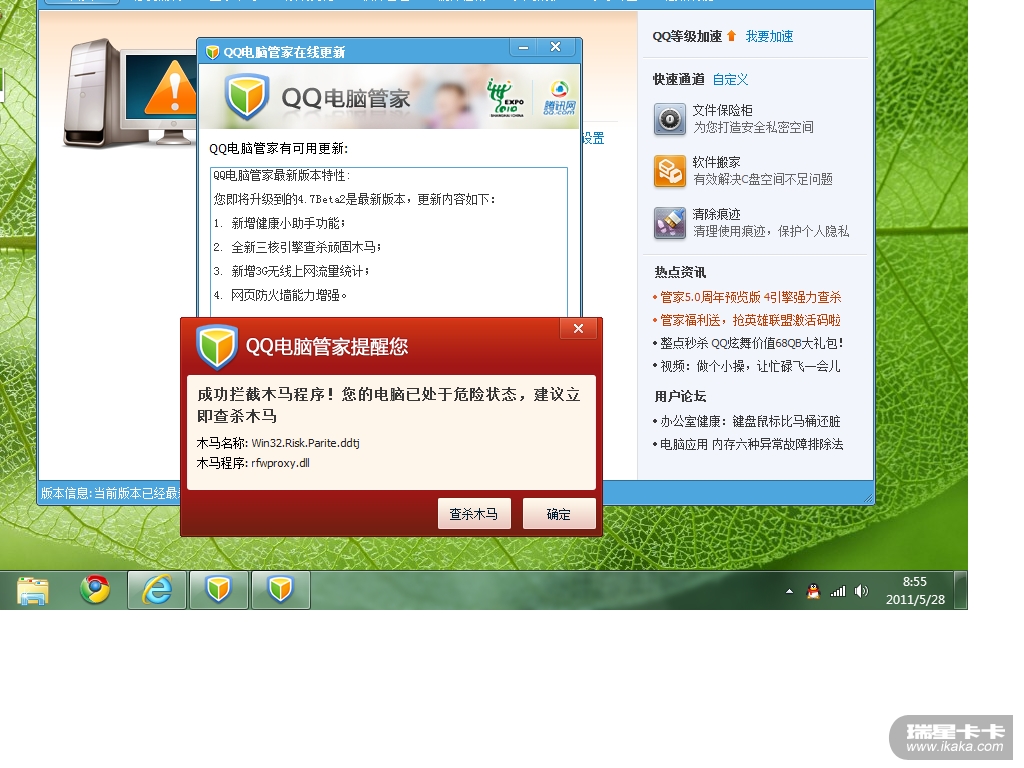The height and width of the screenshot is (768, 1024).
Task: Click 新增3G无线上网流量统计 list line
Action: pos(292,271)
